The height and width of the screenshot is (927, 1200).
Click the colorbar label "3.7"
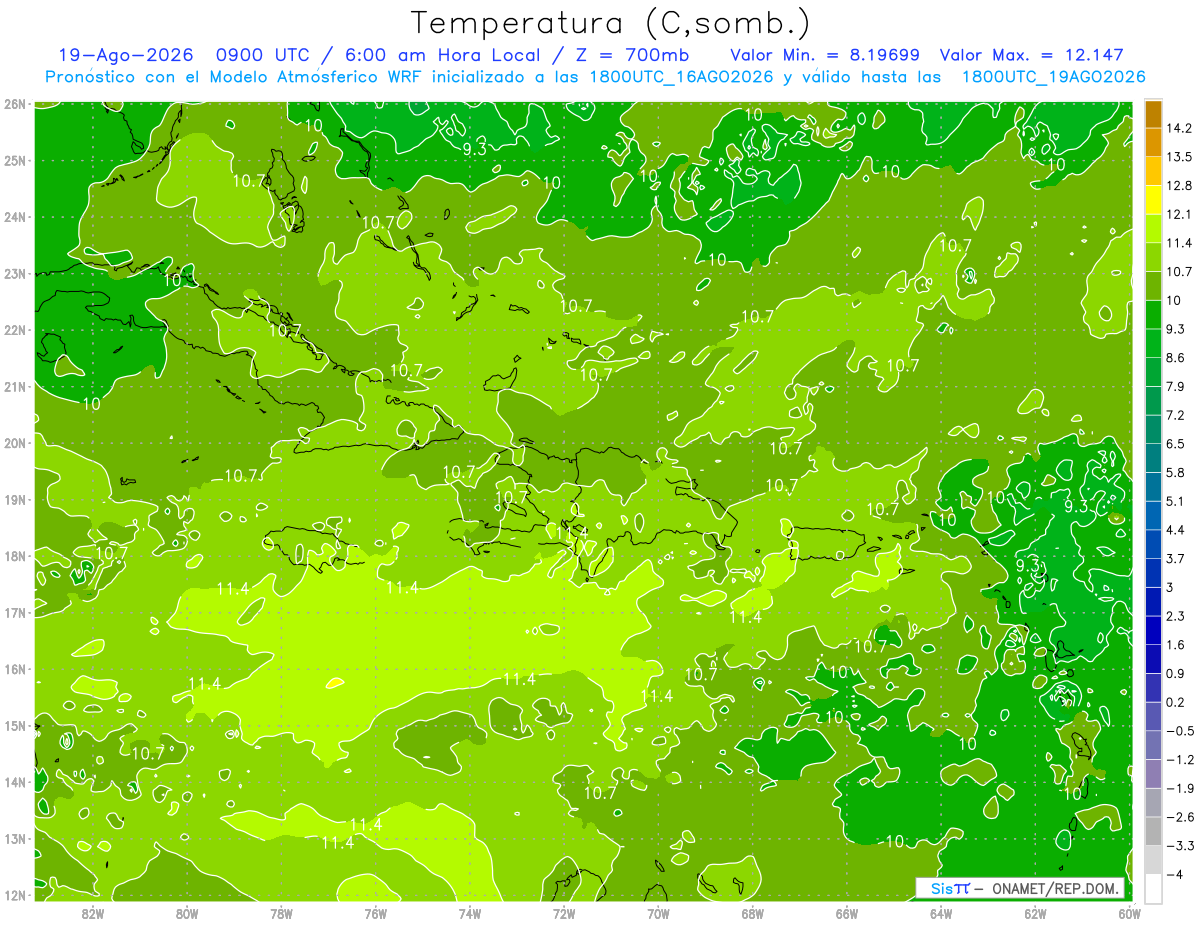tap(1175, 558)
